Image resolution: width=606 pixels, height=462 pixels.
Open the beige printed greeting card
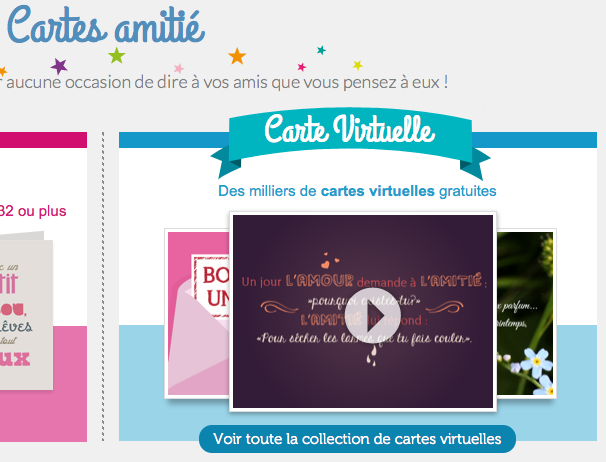click(x=26, y=311)
